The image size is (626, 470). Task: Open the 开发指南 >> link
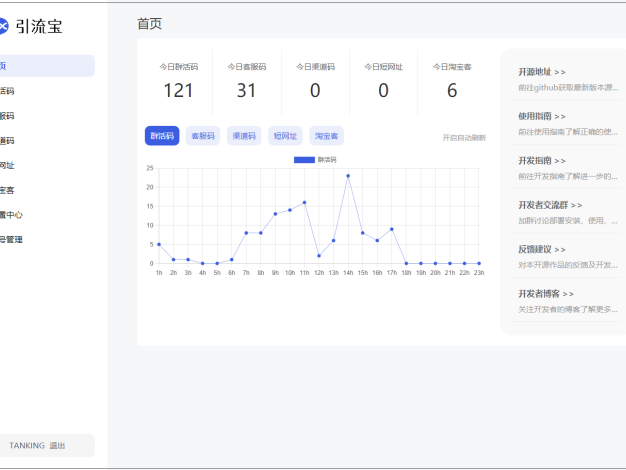point(542,161)
